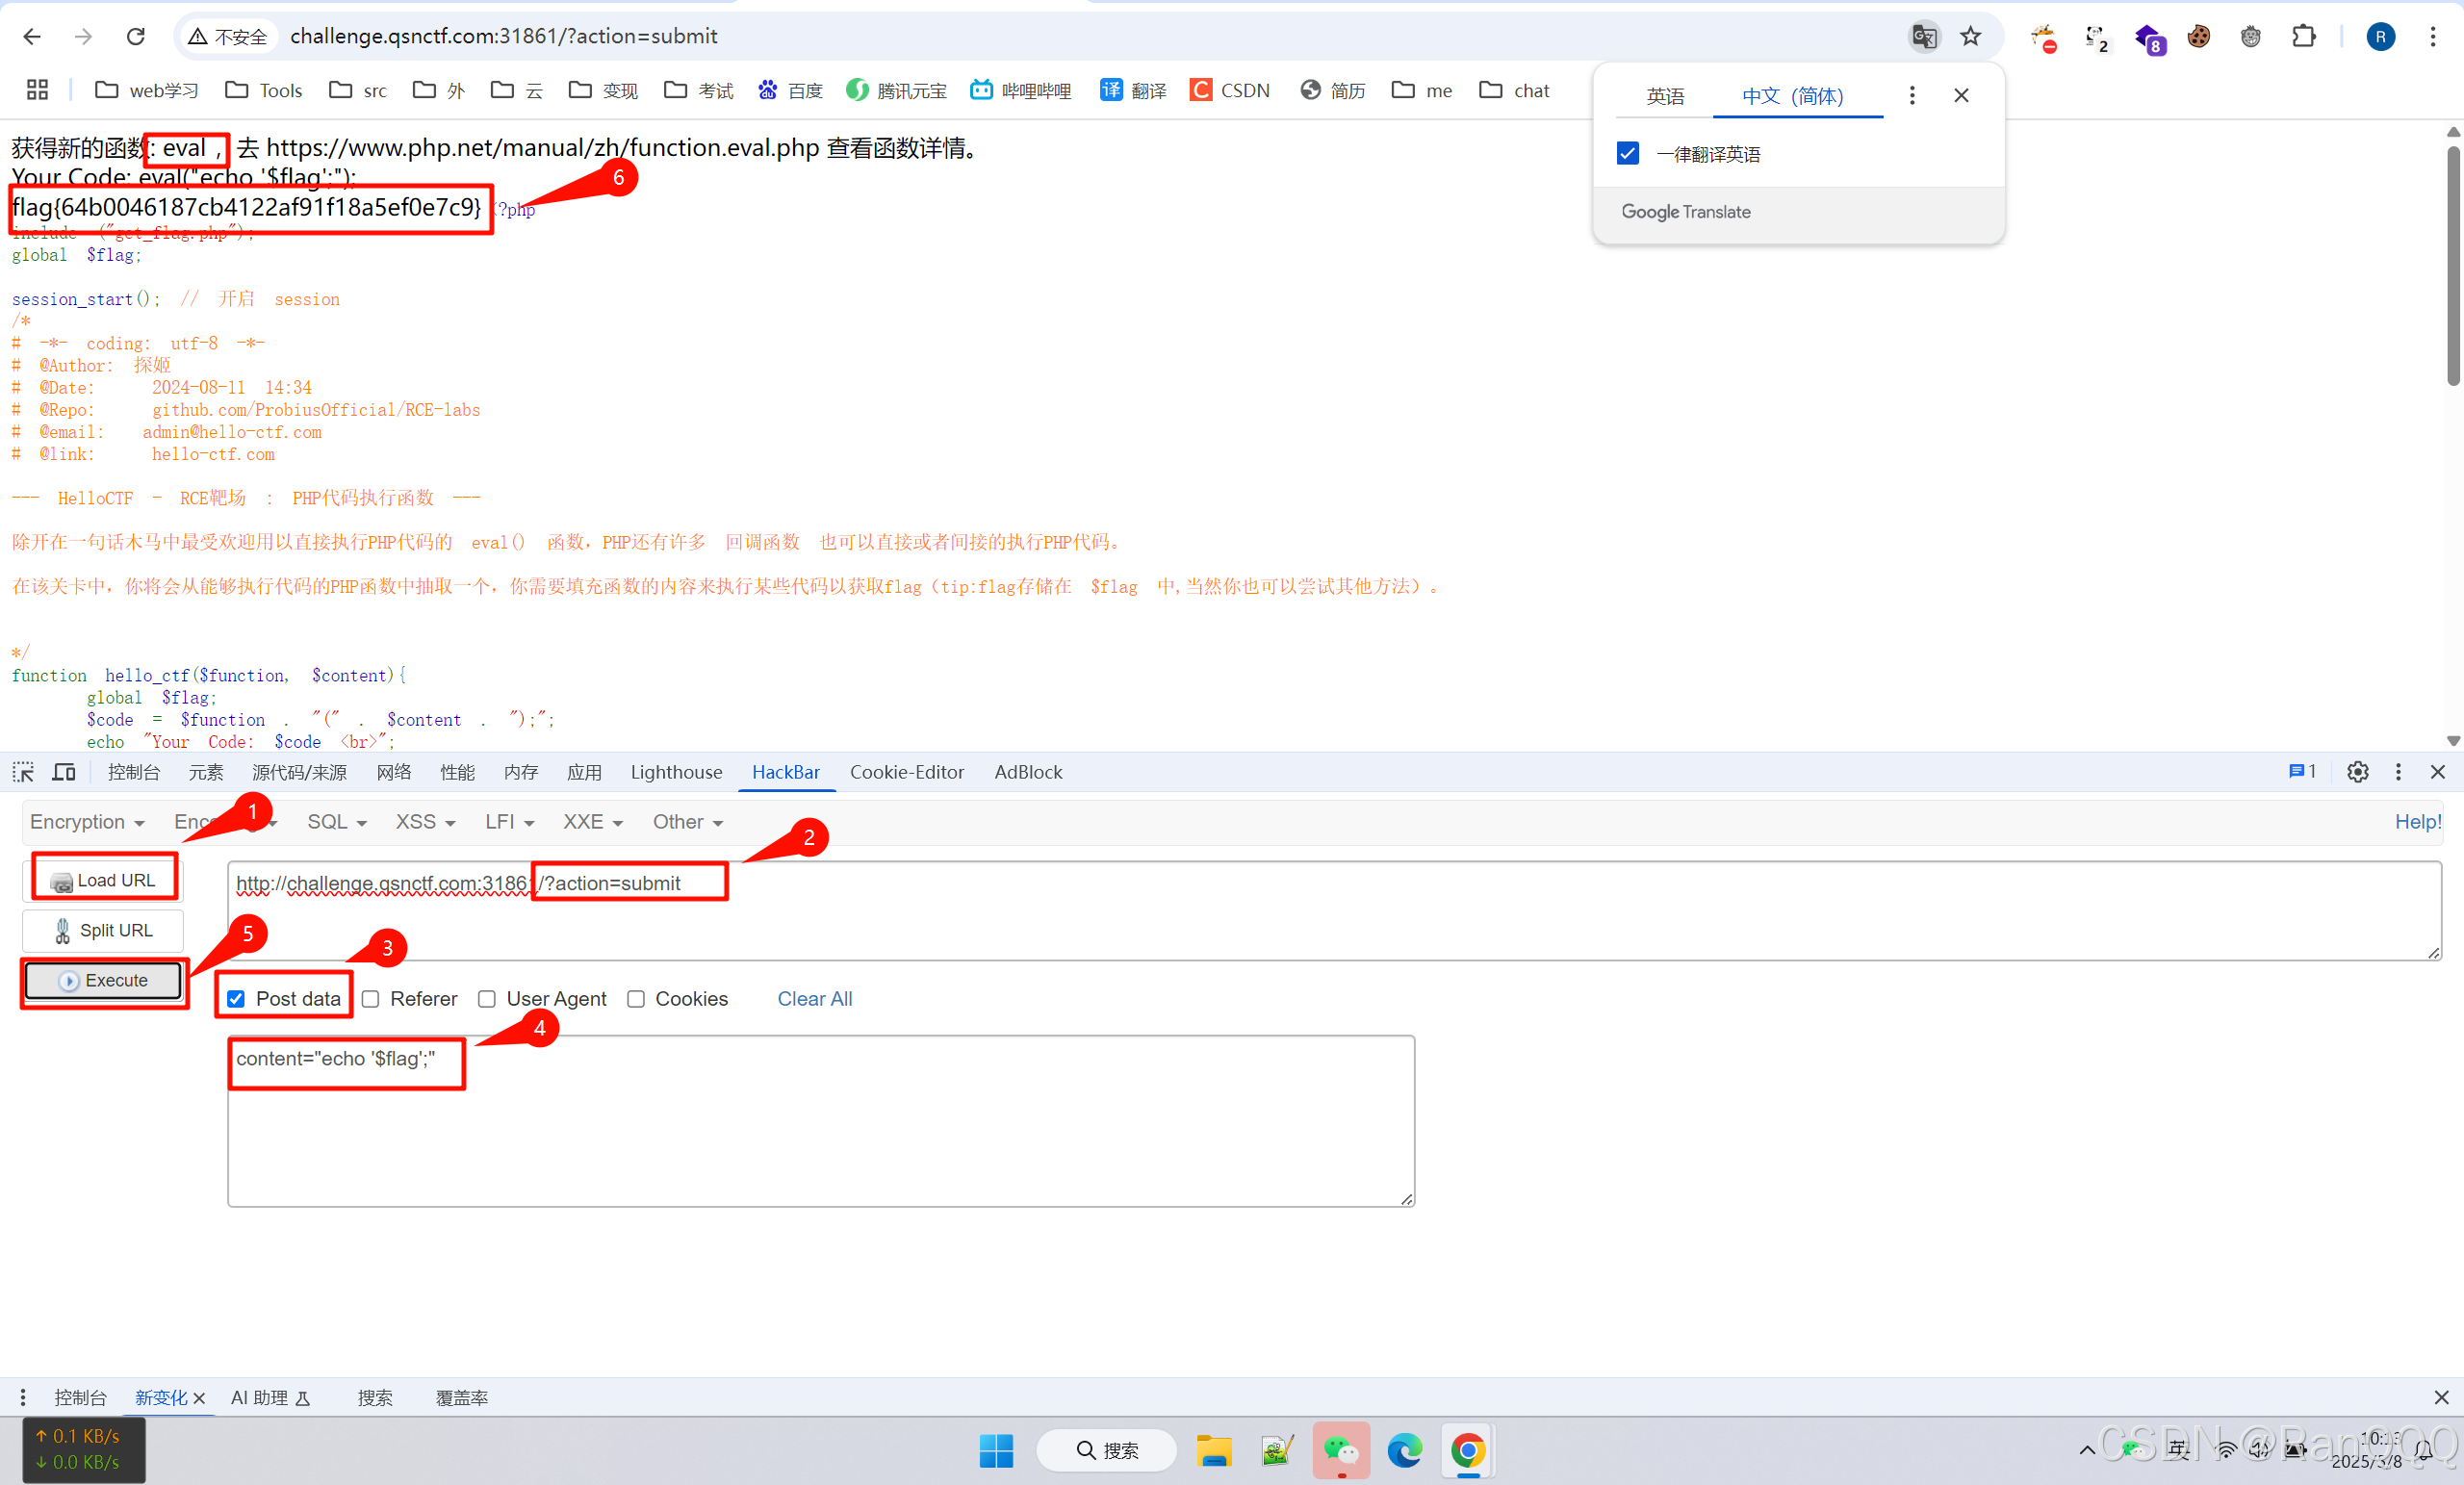Reload the challenge page
This screenshot has height=1485, width=2464.
135,36
